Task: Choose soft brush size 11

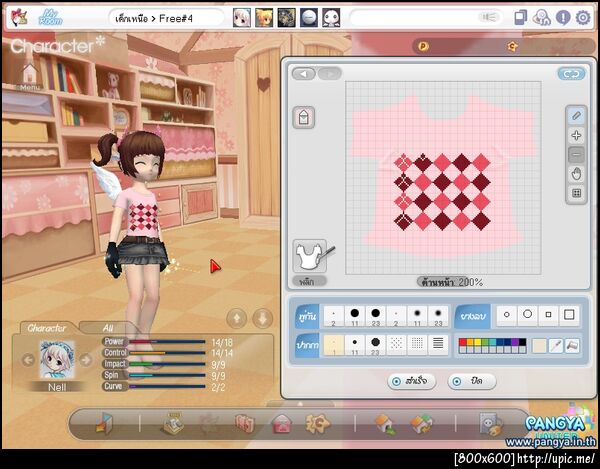Action: [417, 316]
